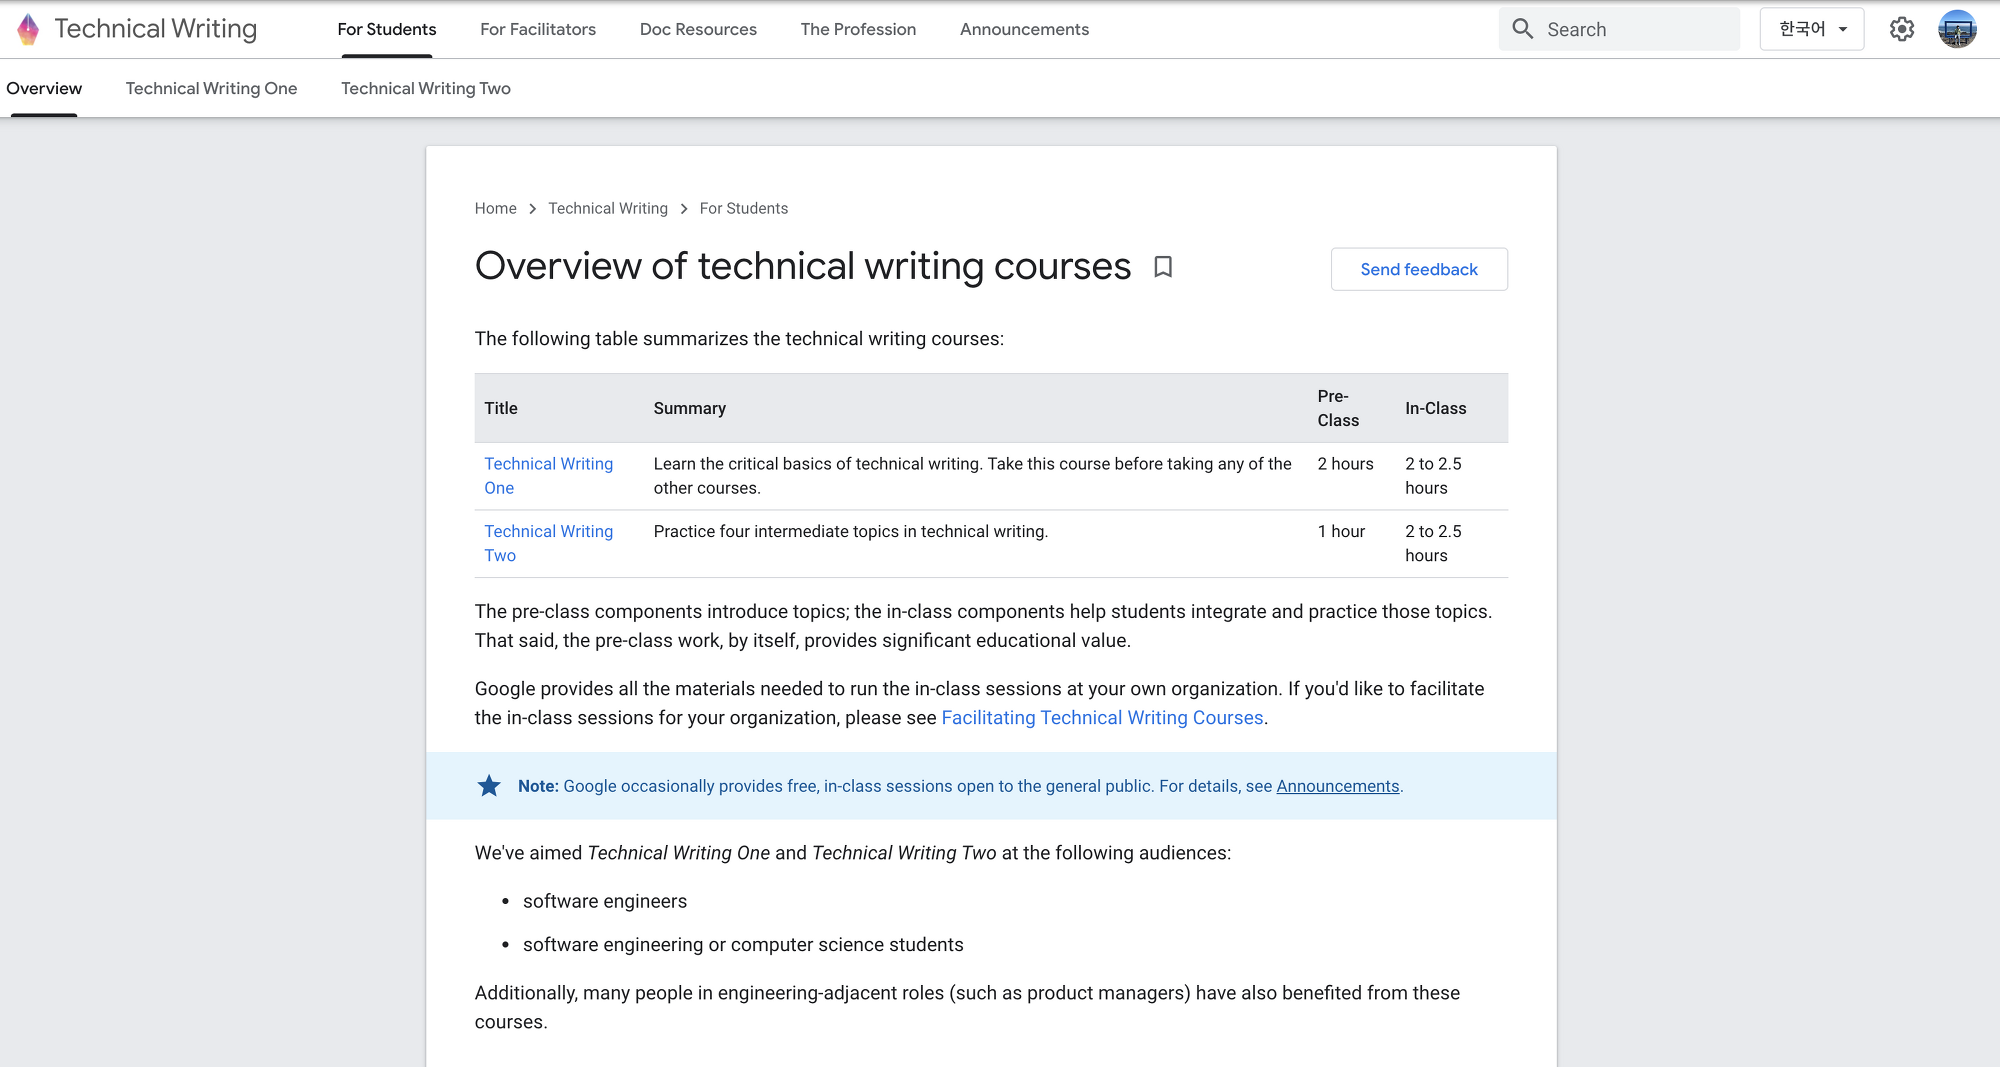The height and width of the screenshot is (1067, 2000).
Task: Click the Technical Writing breadcrumb link
Action: pyautogui.click(x=608, y=208)
